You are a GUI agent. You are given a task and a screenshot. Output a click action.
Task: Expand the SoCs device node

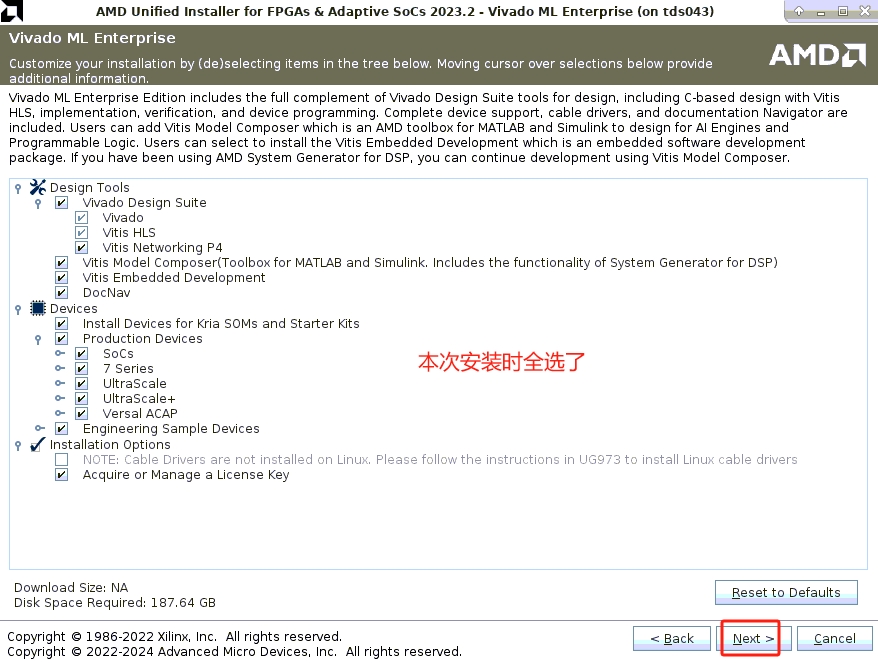[x=59, y=354]
